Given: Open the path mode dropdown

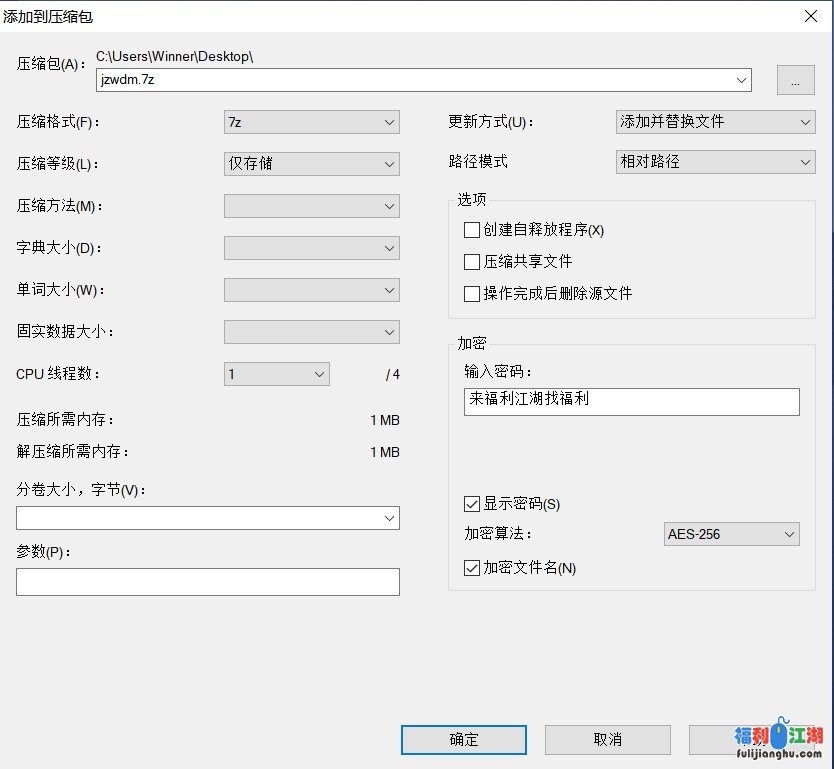Looking at the screenshot, I should [x=715, y=162].
